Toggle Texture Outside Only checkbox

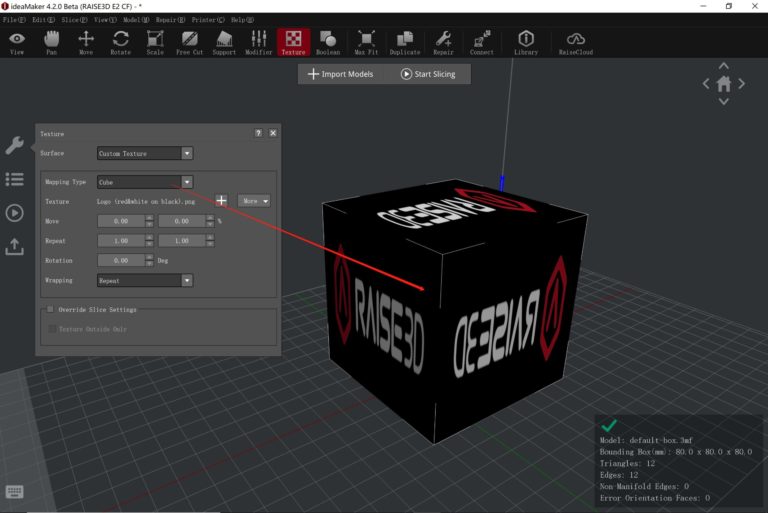pos(51,328)
